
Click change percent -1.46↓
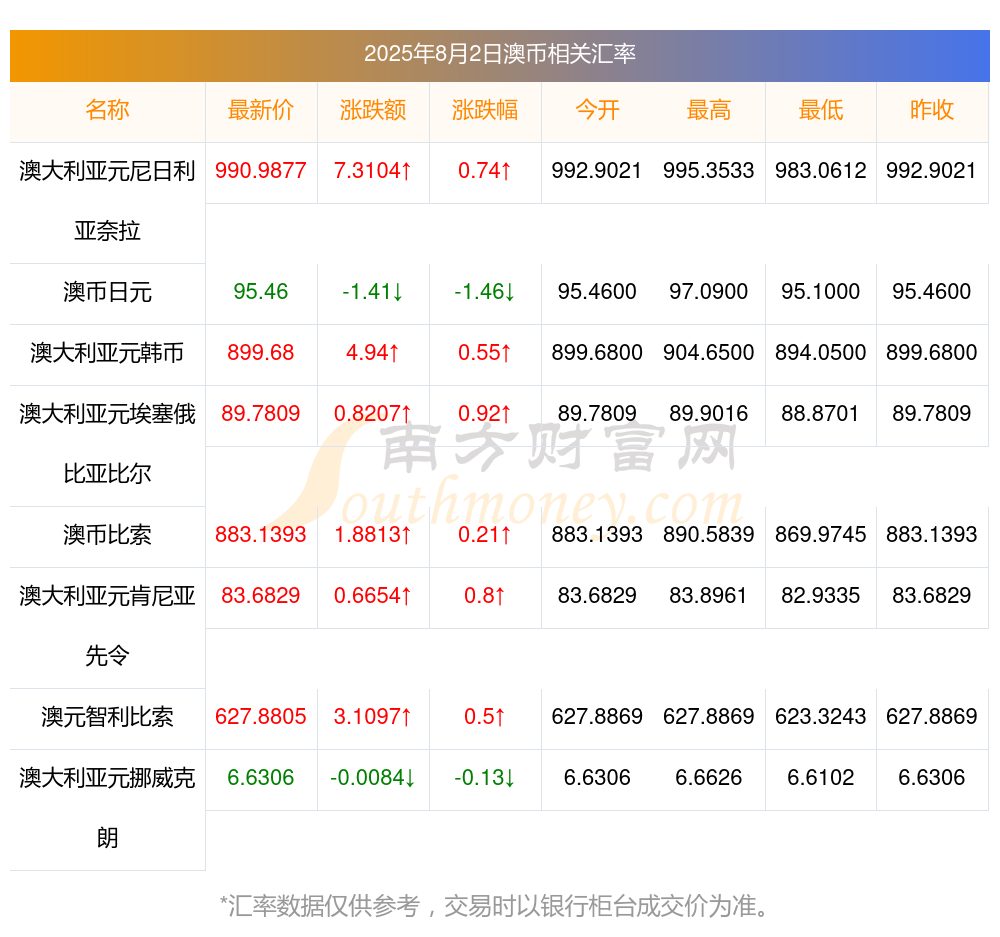[485, 292]
